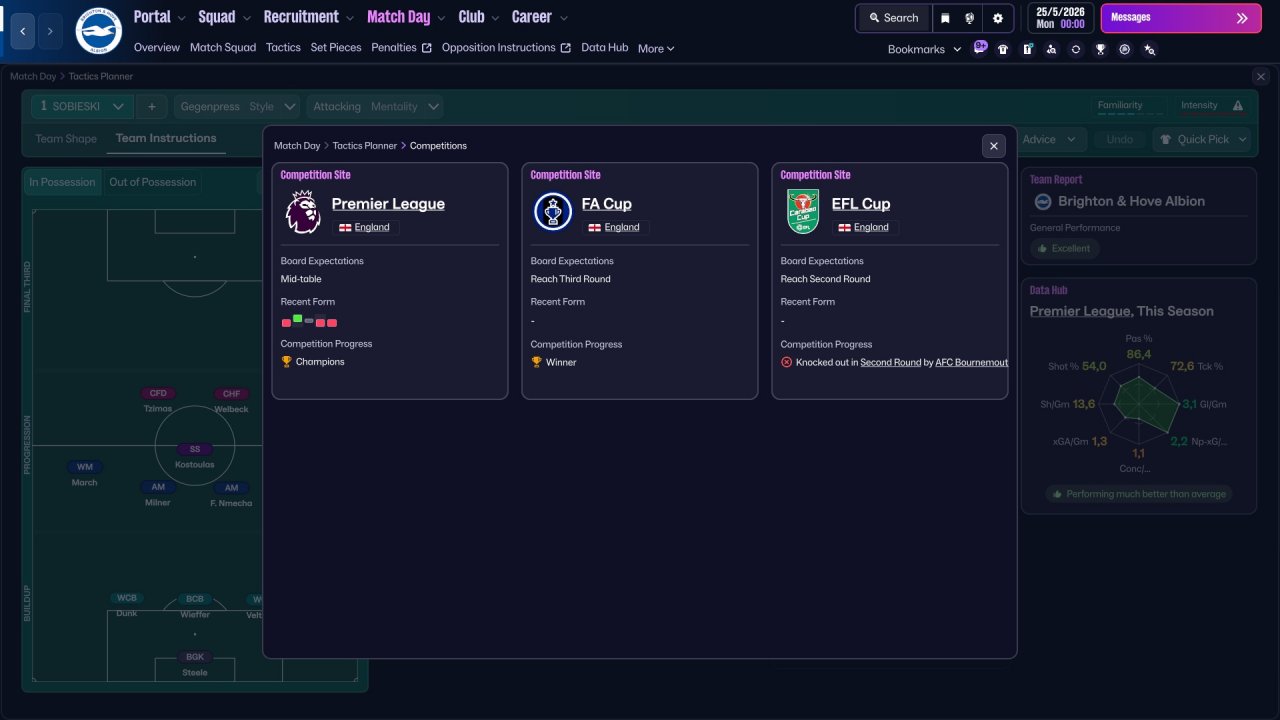Open the 9+ messages bookmark icon
This screenshot has height=720, width=1280.
[980, 48]
